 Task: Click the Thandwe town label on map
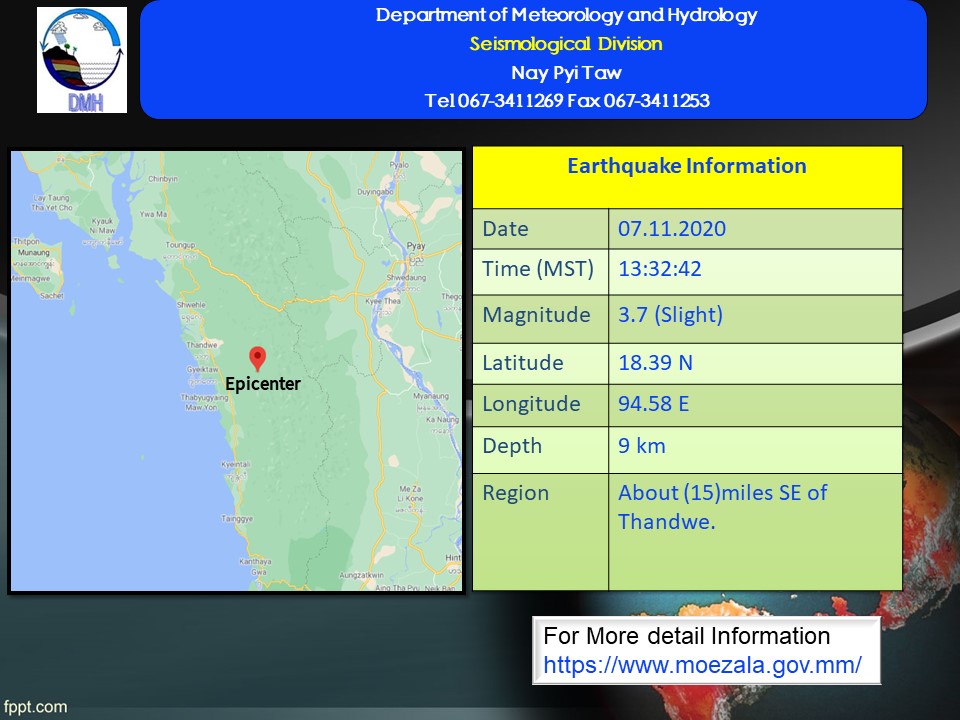coord(202,343)
